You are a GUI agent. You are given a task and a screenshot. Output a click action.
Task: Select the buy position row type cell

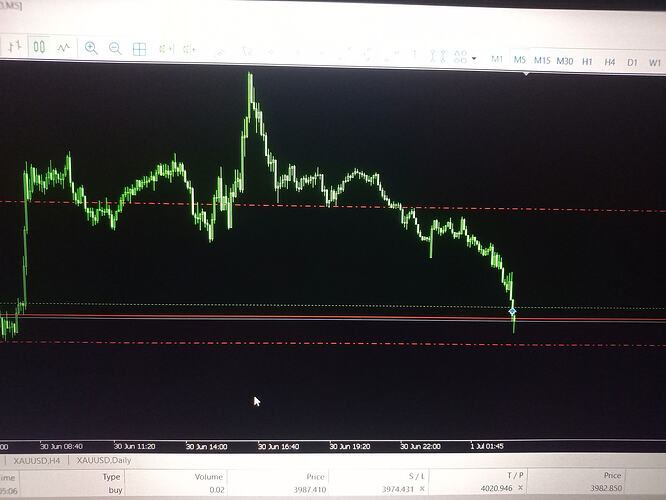click(x=115, y=490)
